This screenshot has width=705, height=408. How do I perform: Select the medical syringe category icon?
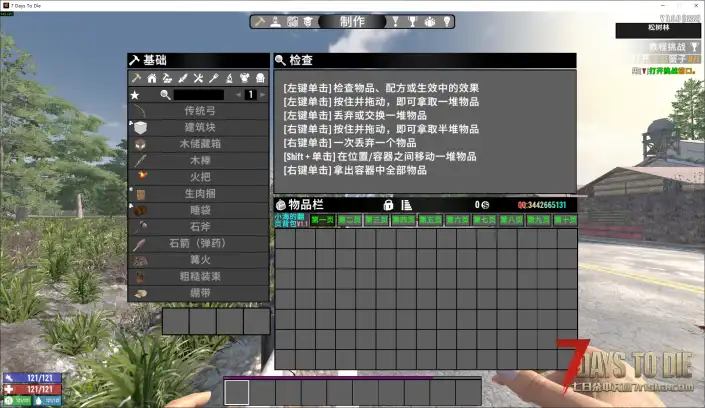pyautogui.click(x=214, y=78)
